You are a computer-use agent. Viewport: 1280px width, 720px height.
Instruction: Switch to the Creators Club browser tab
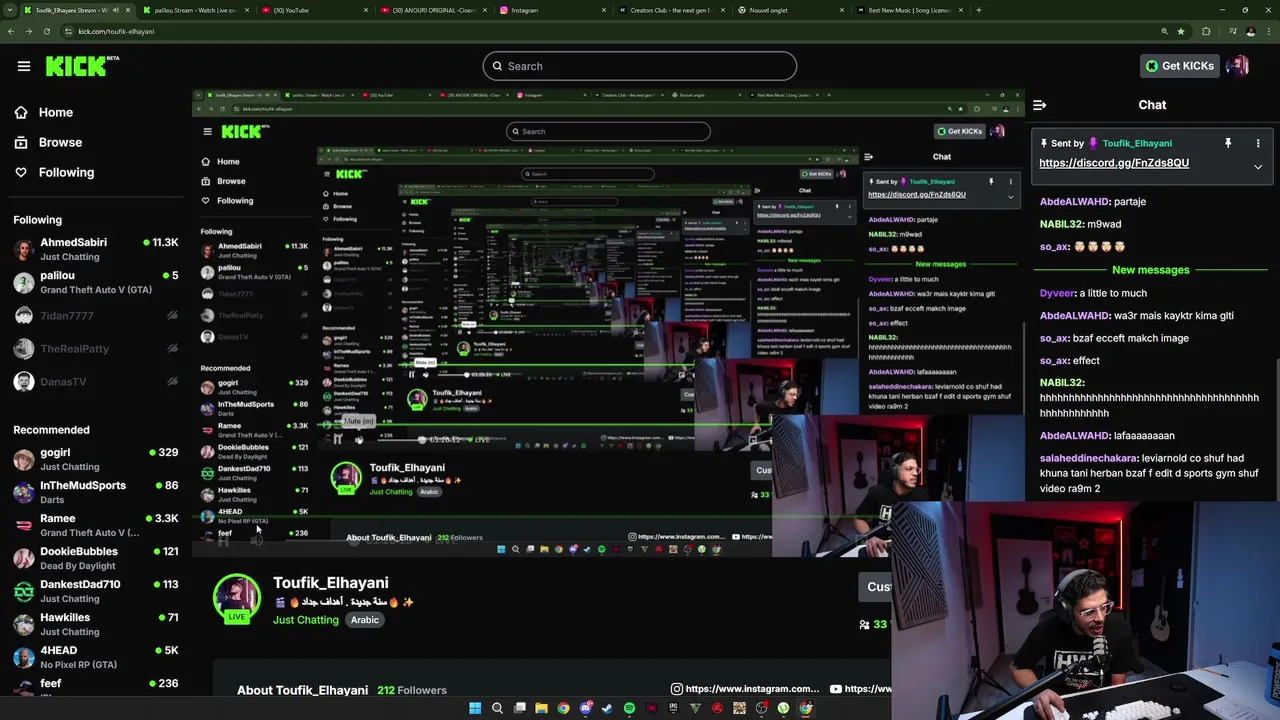(x=671, y=10)
